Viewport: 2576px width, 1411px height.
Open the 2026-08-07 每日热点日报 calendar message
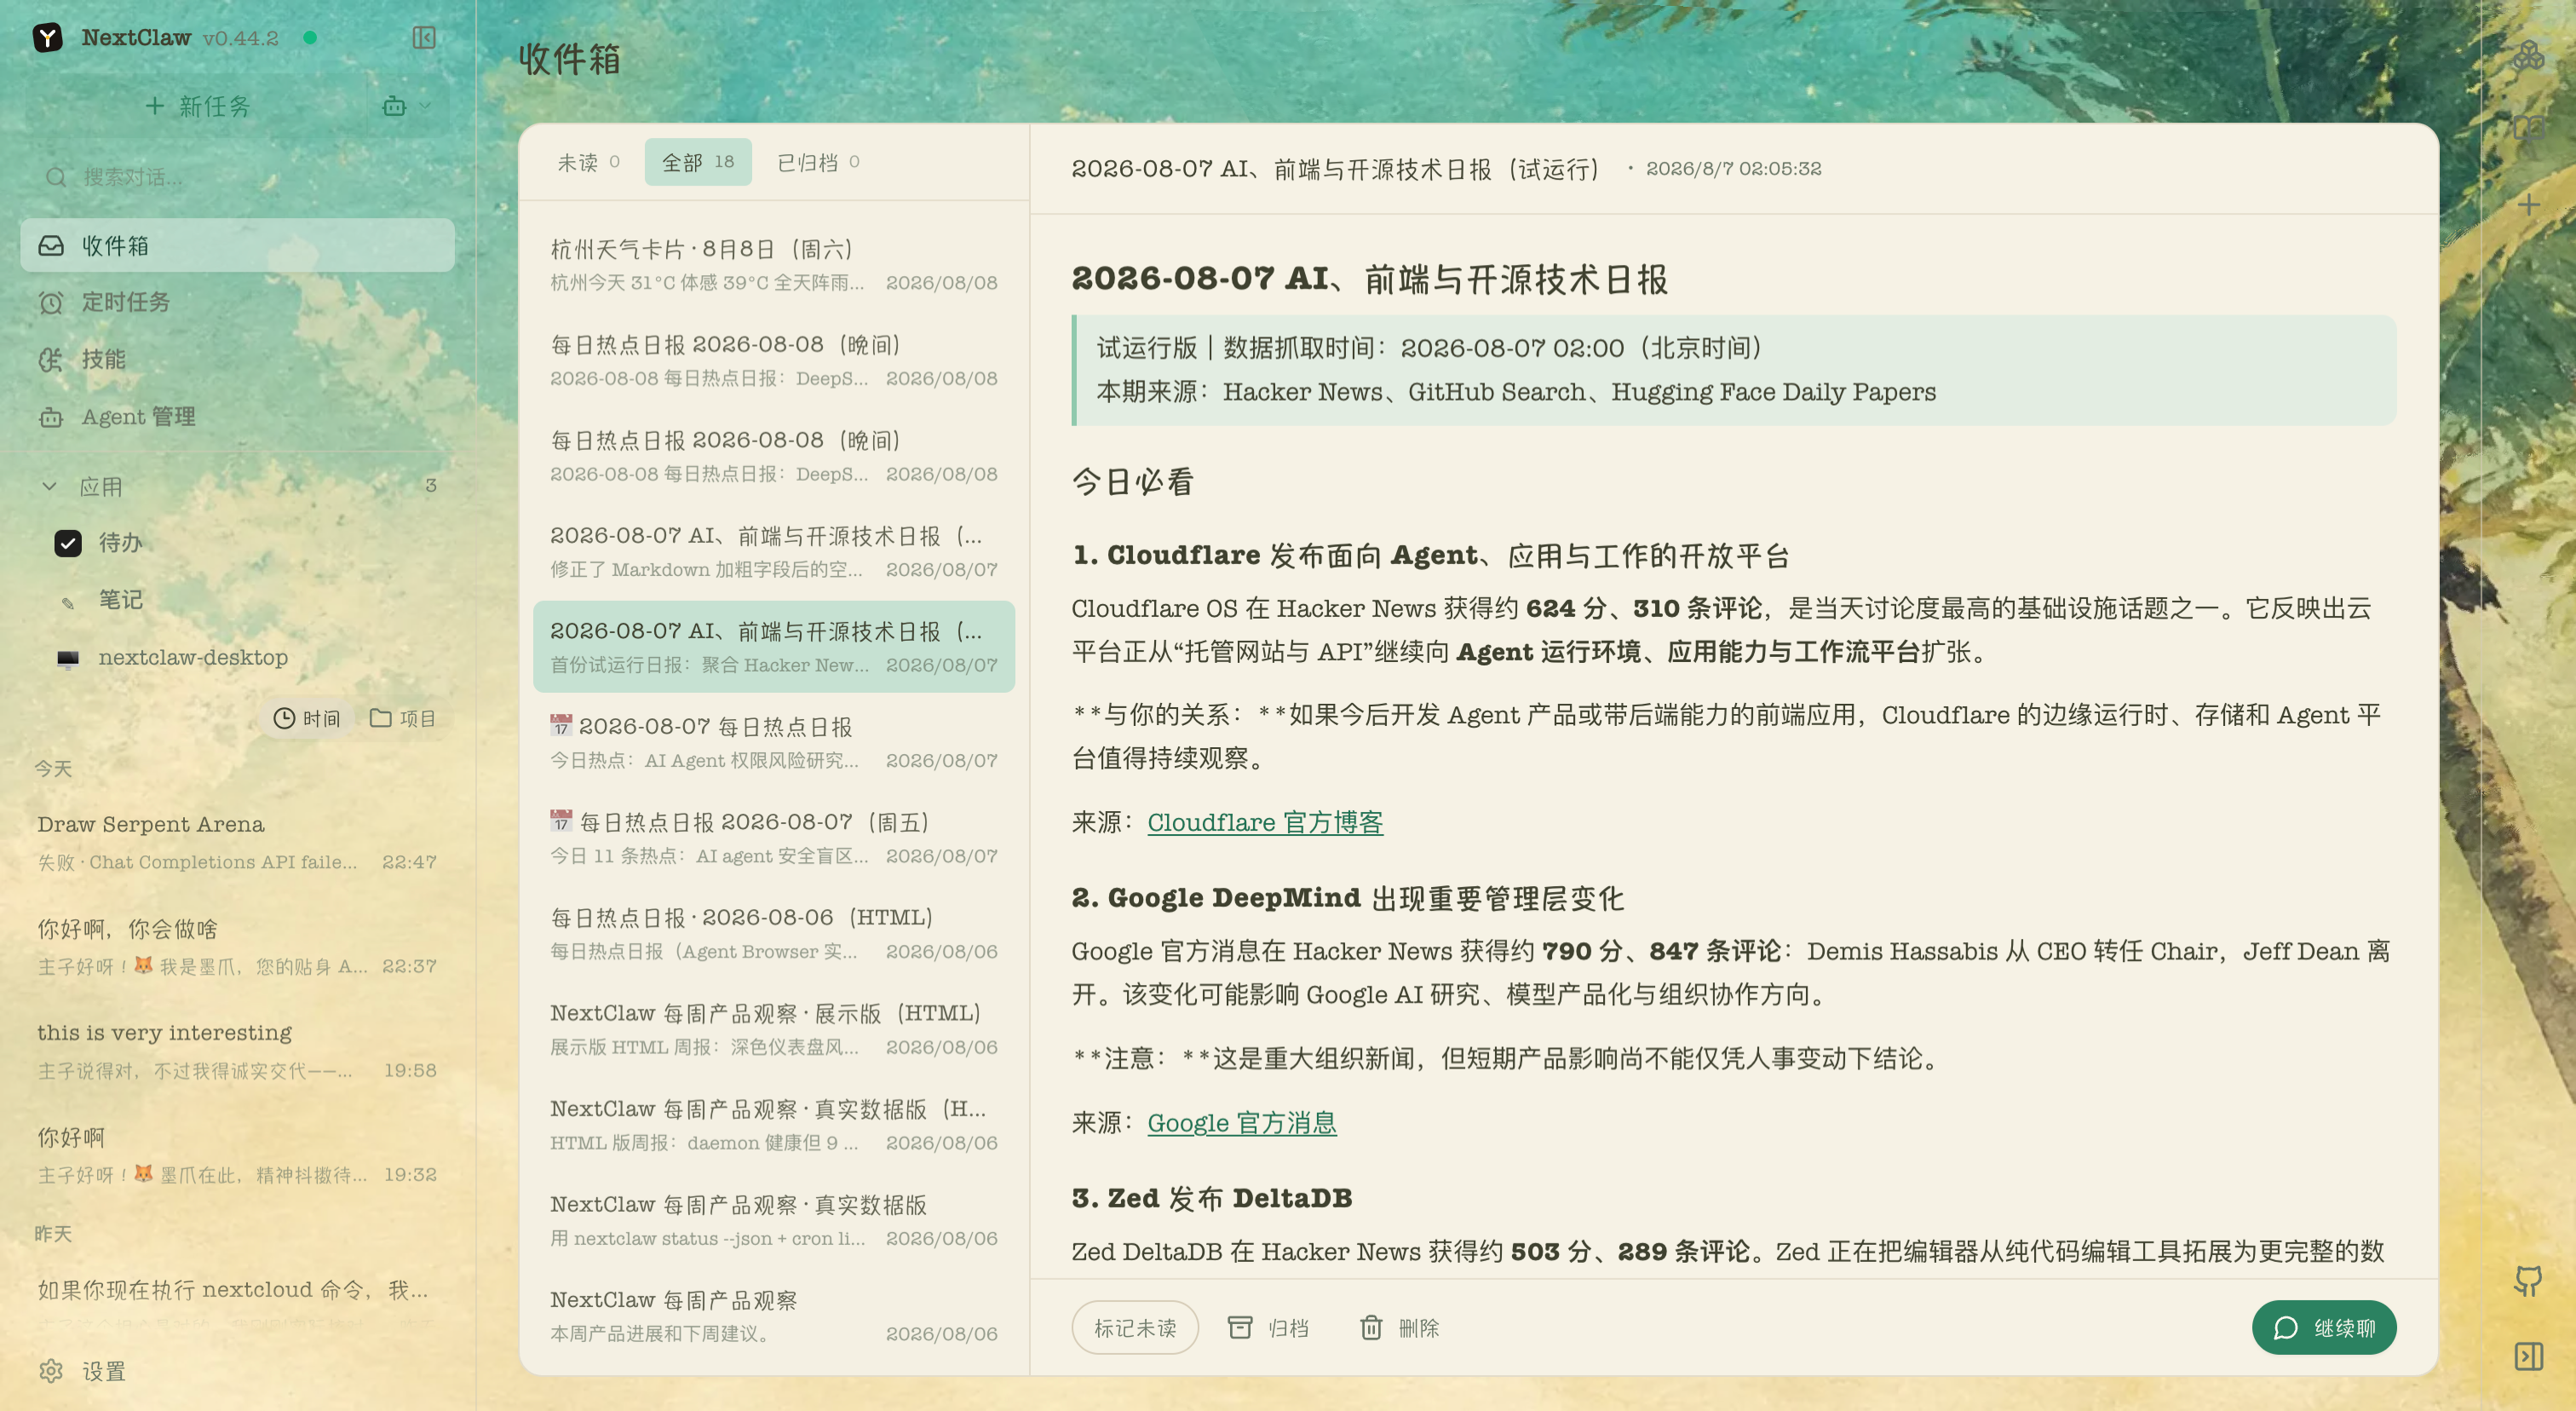774,742
